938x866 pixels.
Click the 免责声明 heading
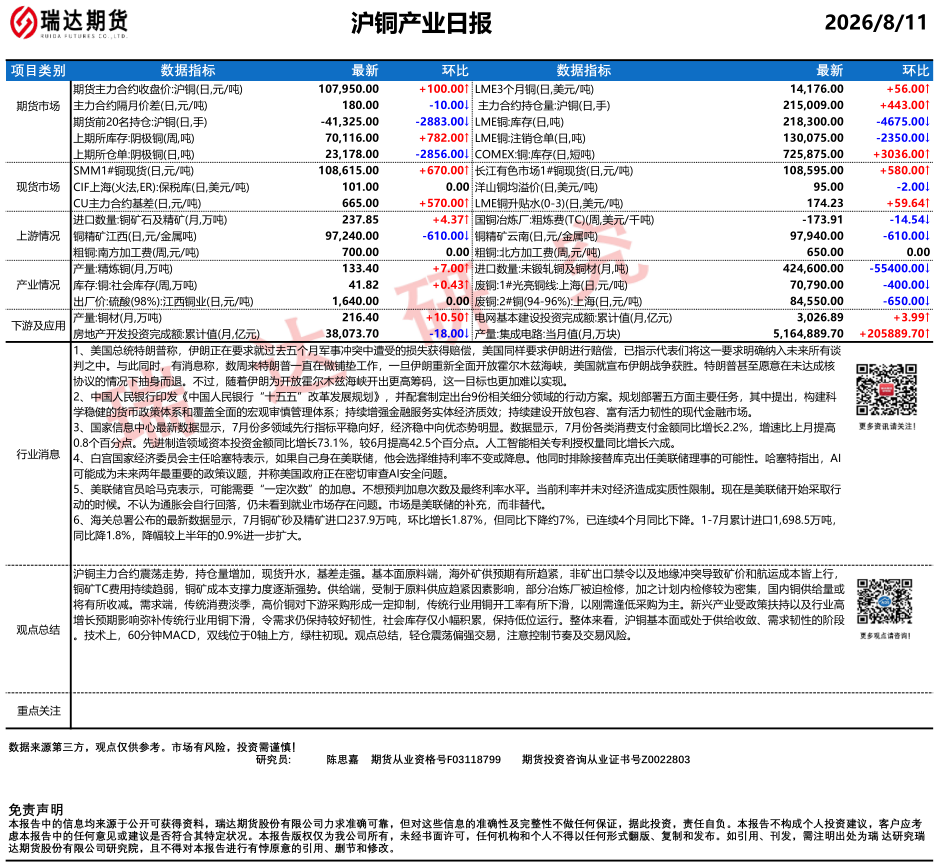tap(36, 810)
